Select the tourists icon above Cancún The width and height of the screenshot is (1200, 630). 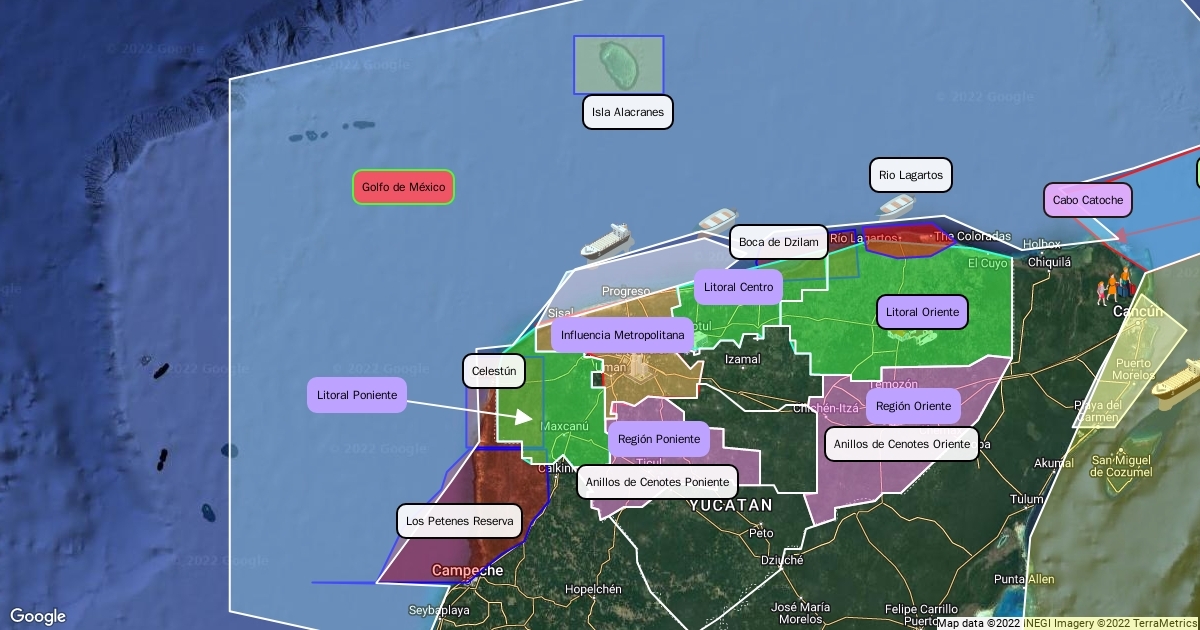click(1114, 285)
